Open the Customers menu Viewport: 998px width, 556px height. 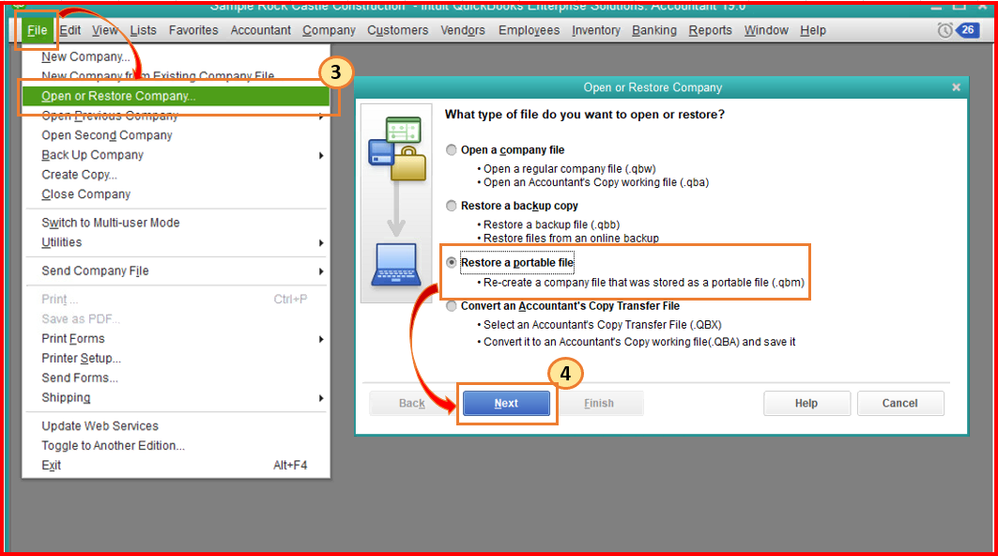398,31
